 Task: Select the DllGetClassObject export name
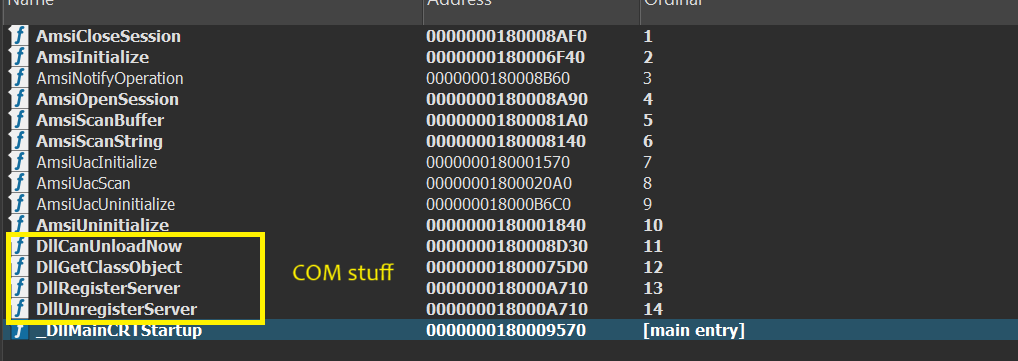(109, 267)
